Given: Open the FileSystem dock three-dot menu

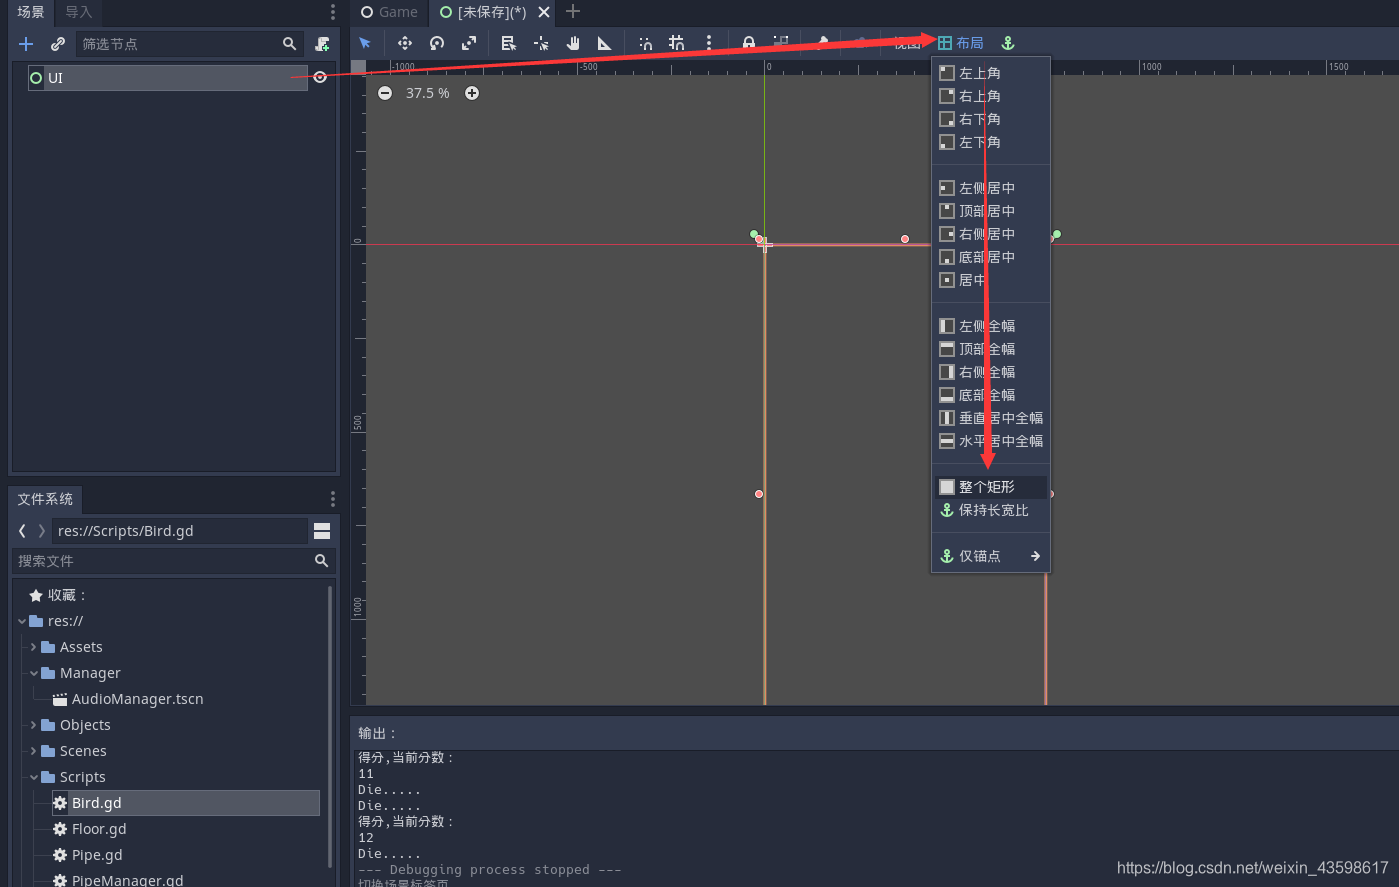Looking at the screenshot, I should pyautogui.click(x=333, y=499).
